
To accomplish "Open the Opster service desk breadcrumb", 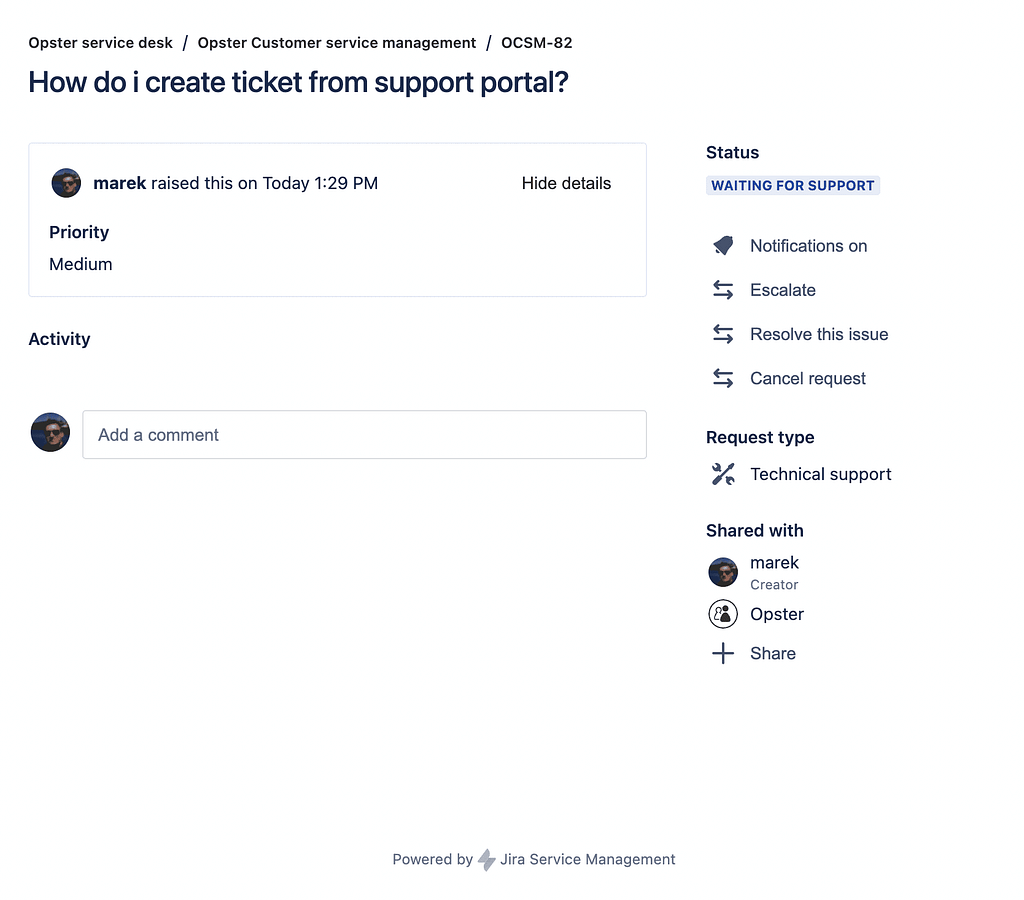I will coord(101,43).
